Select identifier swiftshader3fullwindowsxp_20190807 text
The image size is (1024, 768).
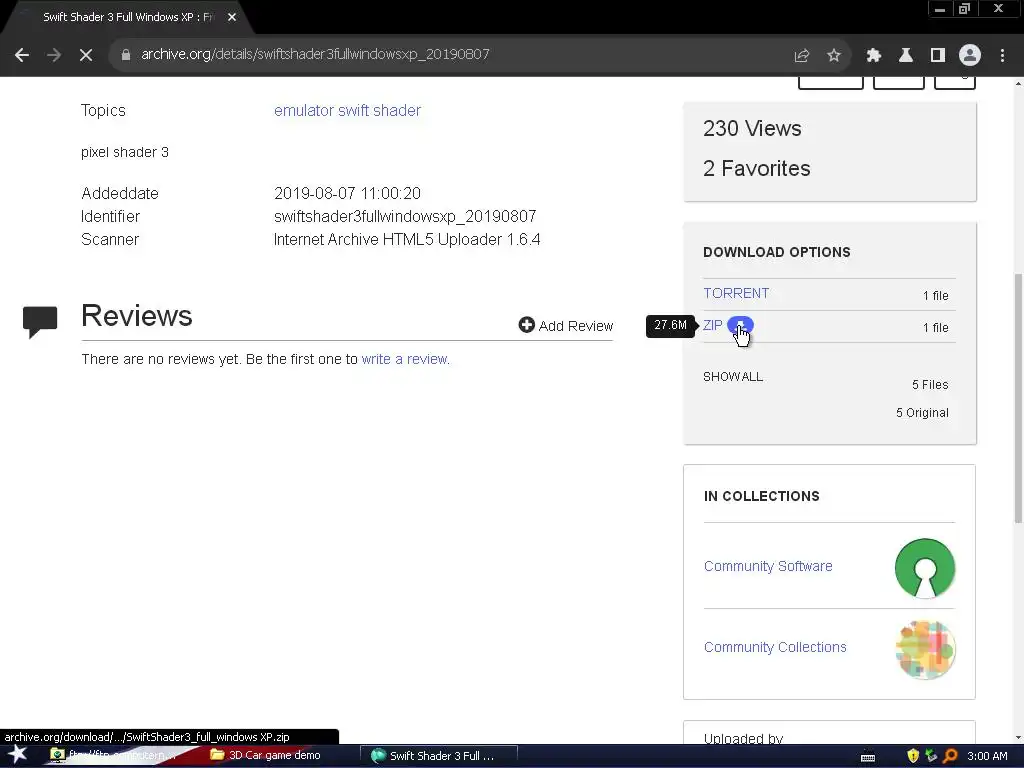[x=405, y=216]
